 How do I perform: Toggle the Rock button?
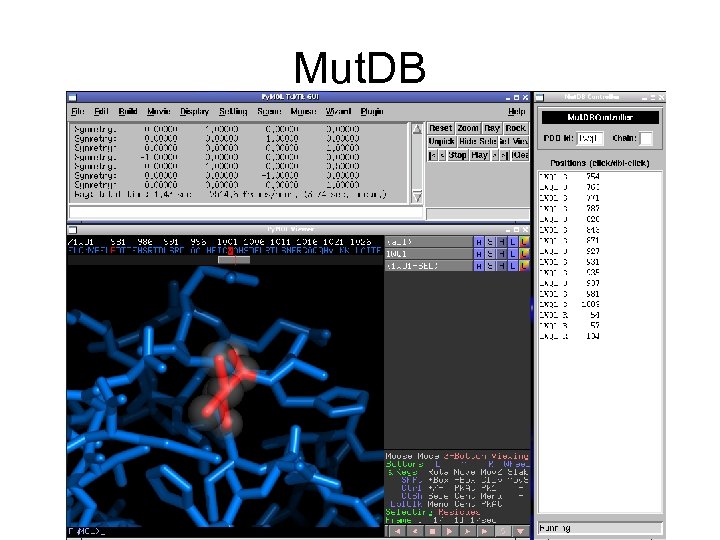click(x=516, y=128)
